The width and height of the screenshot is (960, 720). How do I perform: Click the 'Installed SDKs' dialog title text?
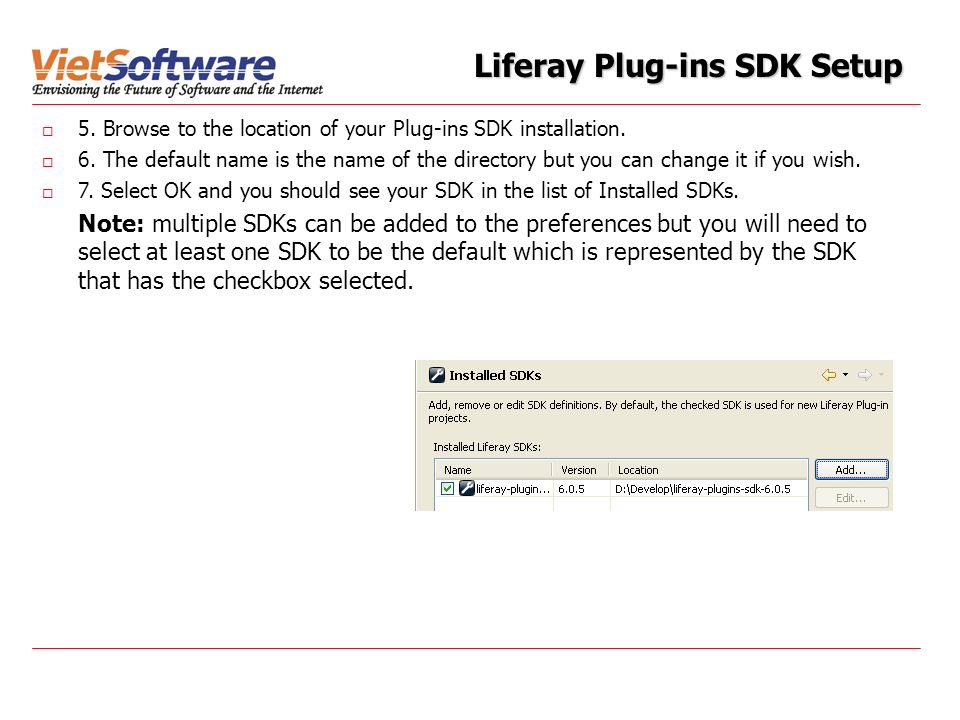coord(495,375)
